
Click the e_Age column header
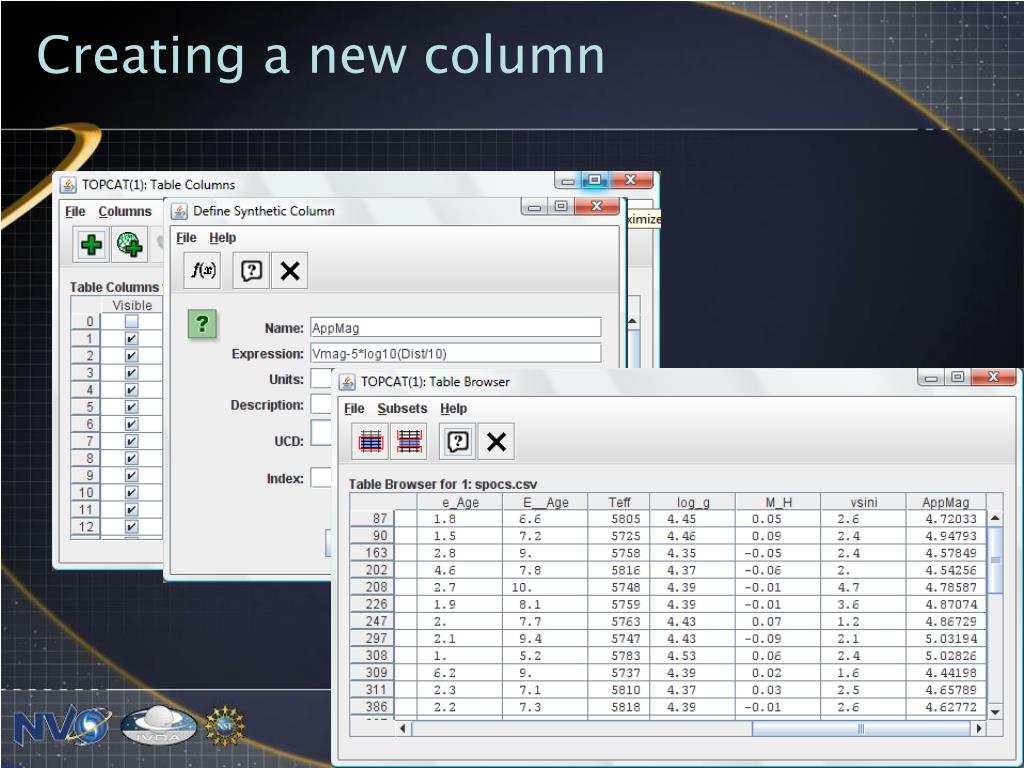(x=460, y=502)
